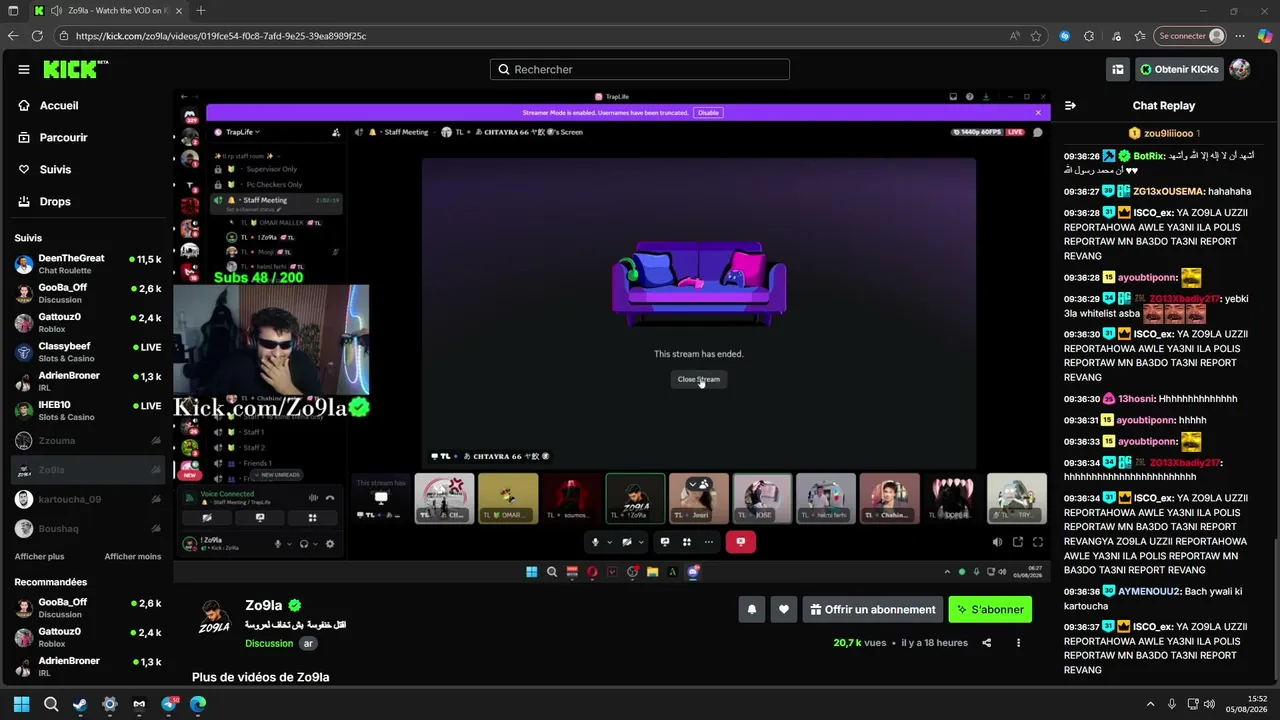The image size is (1280, 720).
Task: Open GooBa_Off channel under Suivis
Action: (x=88, y=293)
